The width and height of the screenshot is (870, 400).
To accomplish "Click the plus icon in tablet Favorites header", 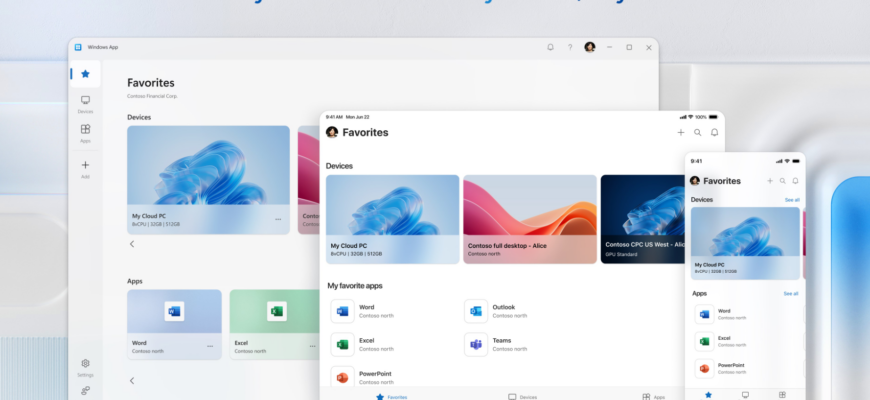I will (x=681, y=133).
